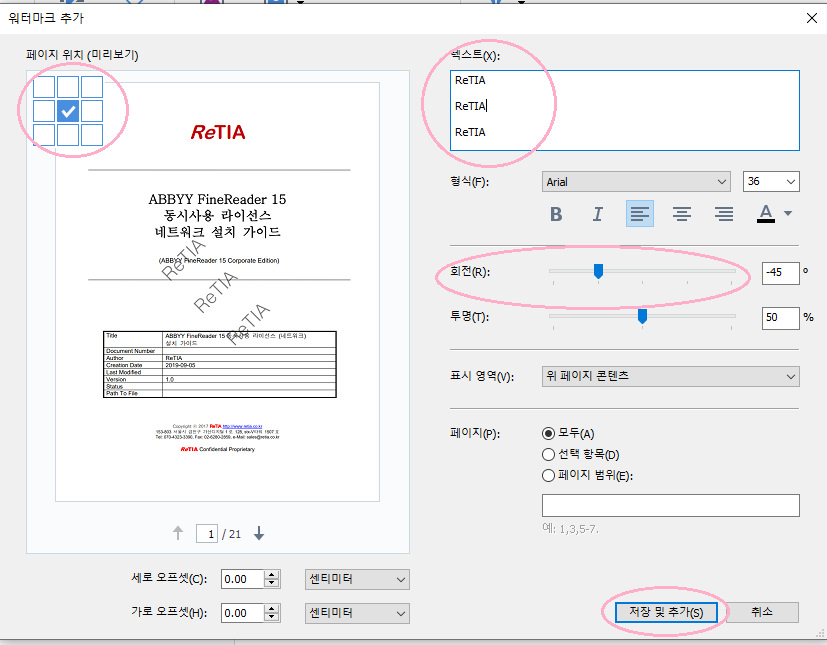Open the font color dropdown arrow

[788, 214]
